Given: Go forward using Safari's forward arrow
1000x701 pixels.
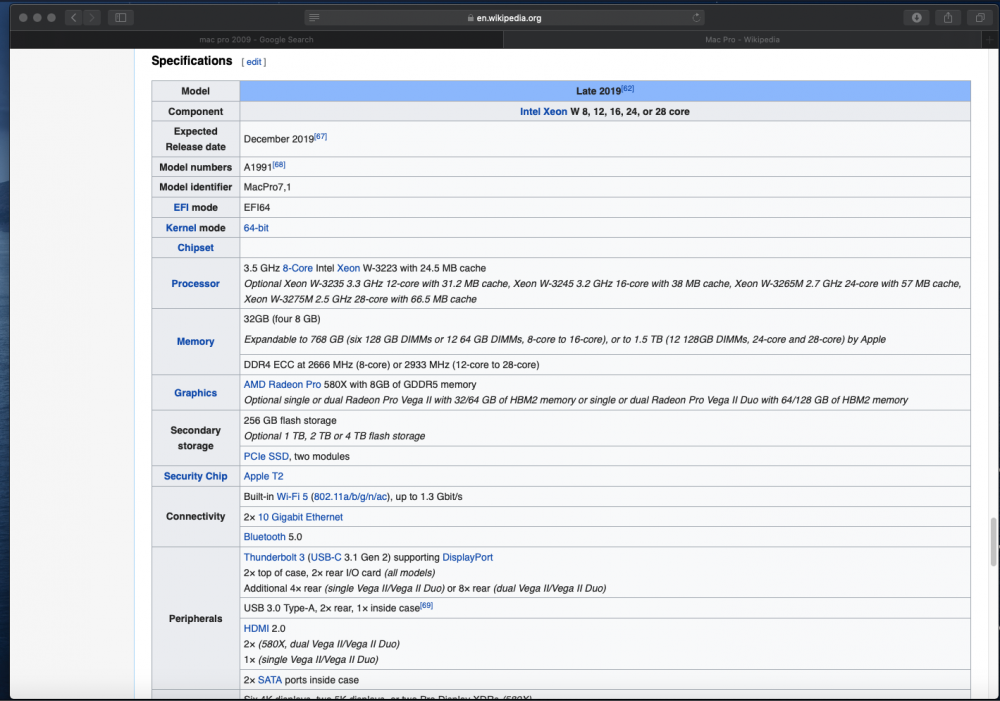Looking at the screenshot, I should click(92, 18).
